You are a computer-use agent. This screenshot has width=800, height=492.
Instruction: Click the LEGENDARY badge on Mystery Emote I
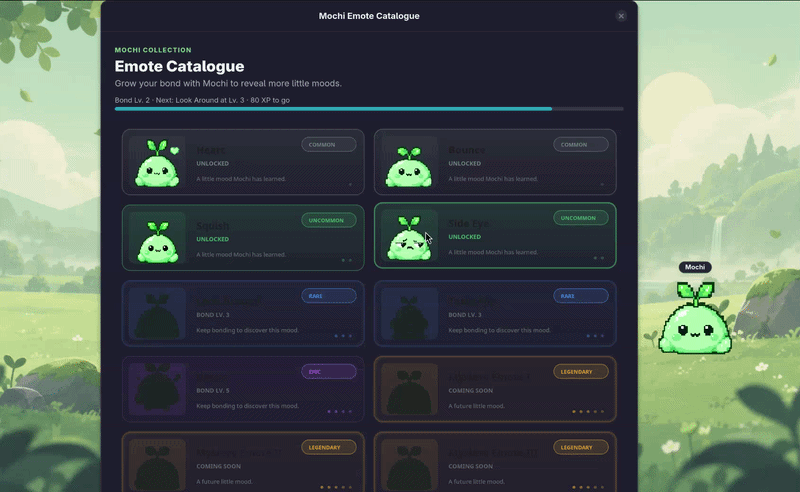click(x=581, y=372)
